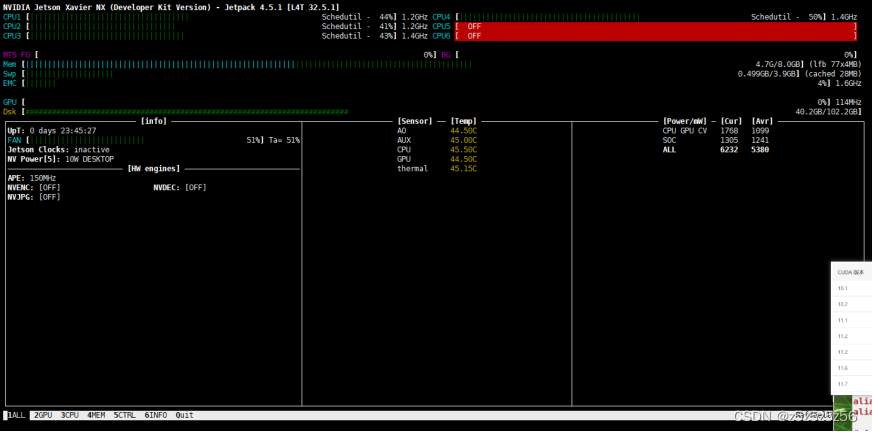Click the '(lfb 77x4MB)' text
873x432 pixels.
834,65
